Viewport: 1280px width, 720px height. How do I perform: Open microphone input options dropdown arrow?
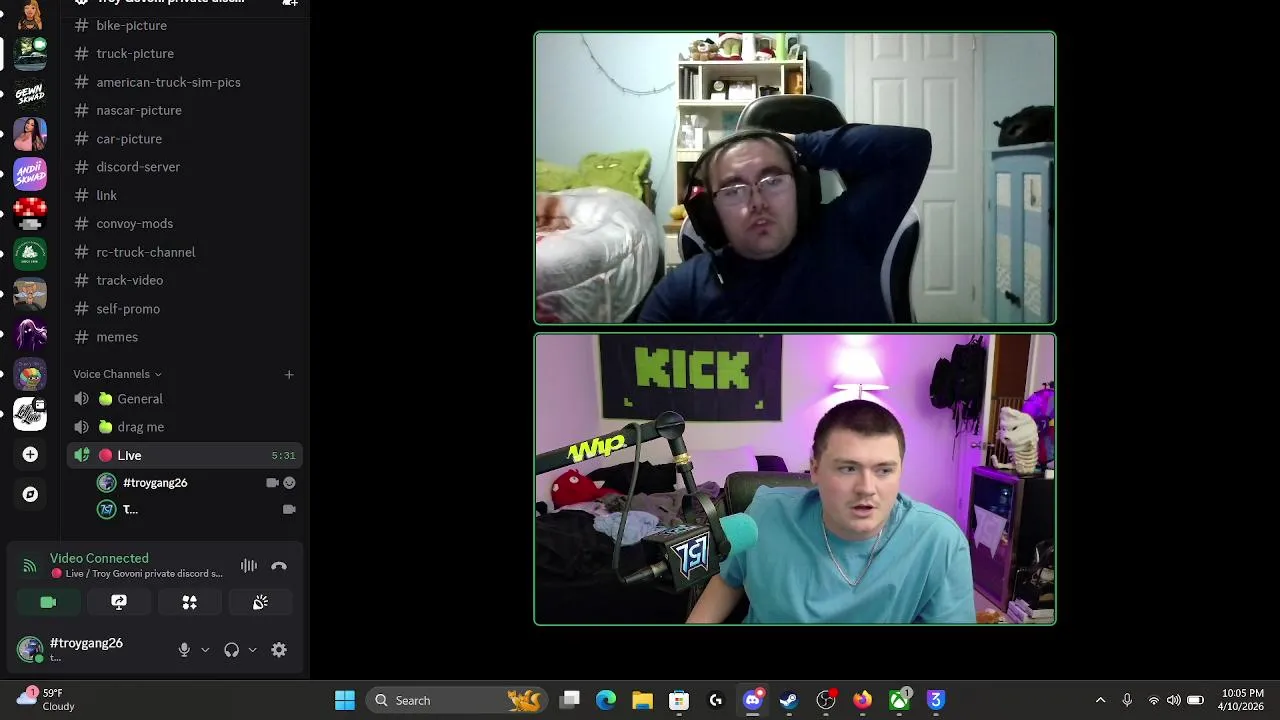point(205,650)
